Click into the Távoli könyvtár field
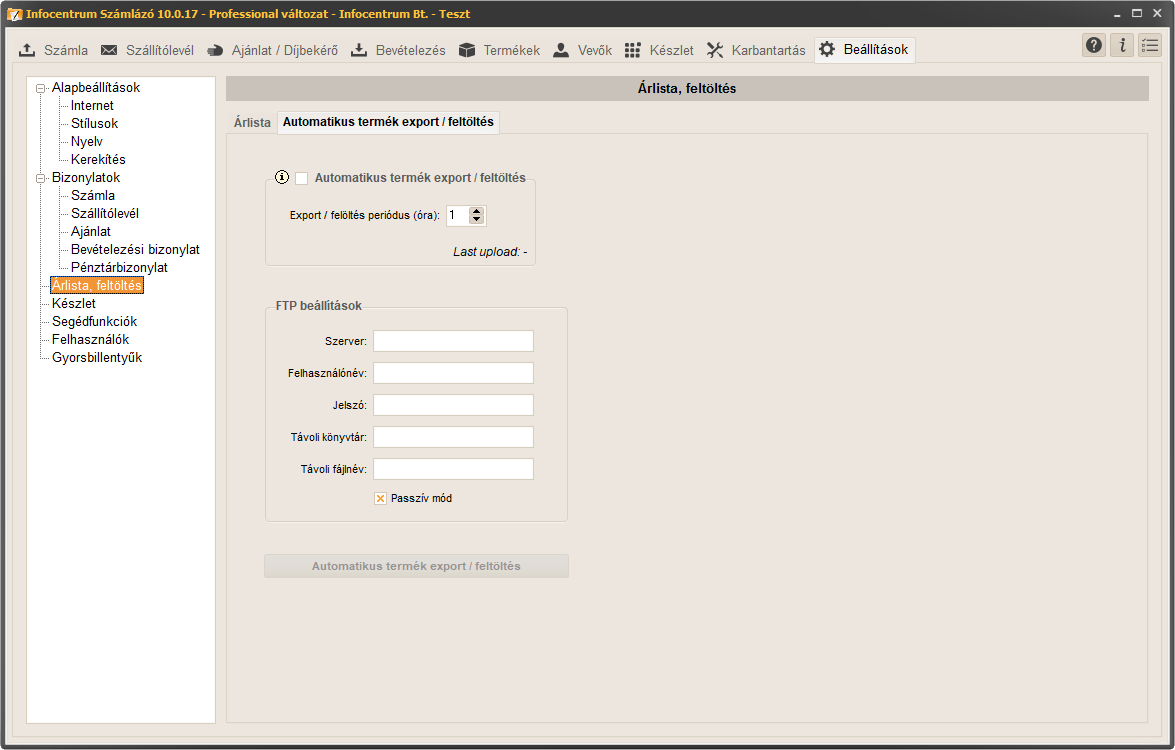This screenshot has width=1175, height=750. click(x=453, y=437)
